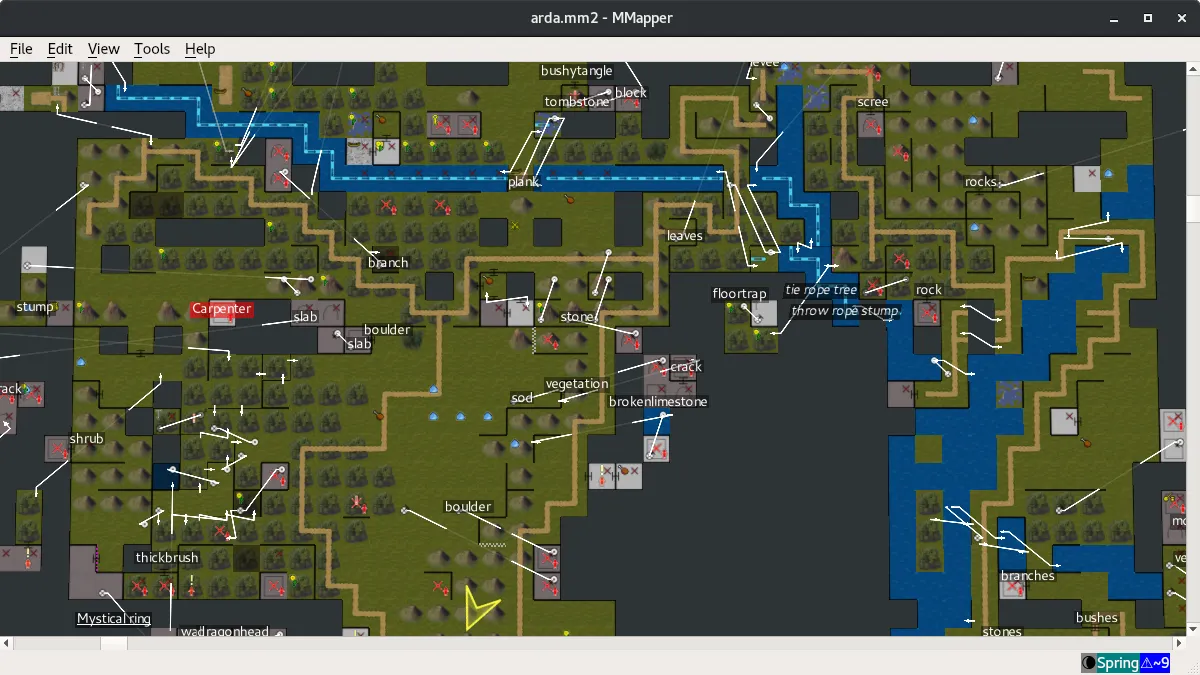Click the branch map label
Screen dimensions: 1200x675
[x=388, y=263]
